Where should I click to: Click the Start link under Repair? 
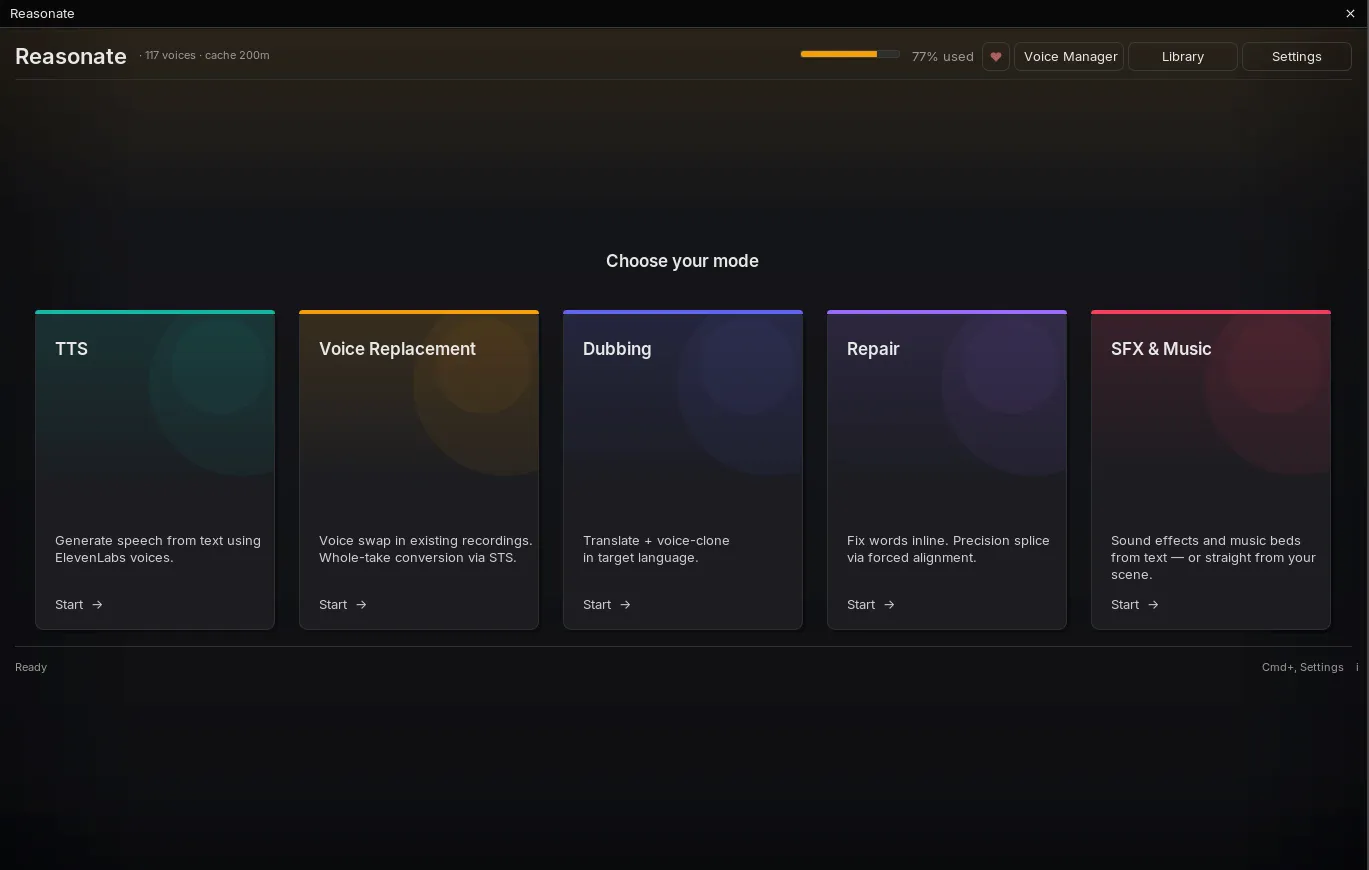pos(861,605)
